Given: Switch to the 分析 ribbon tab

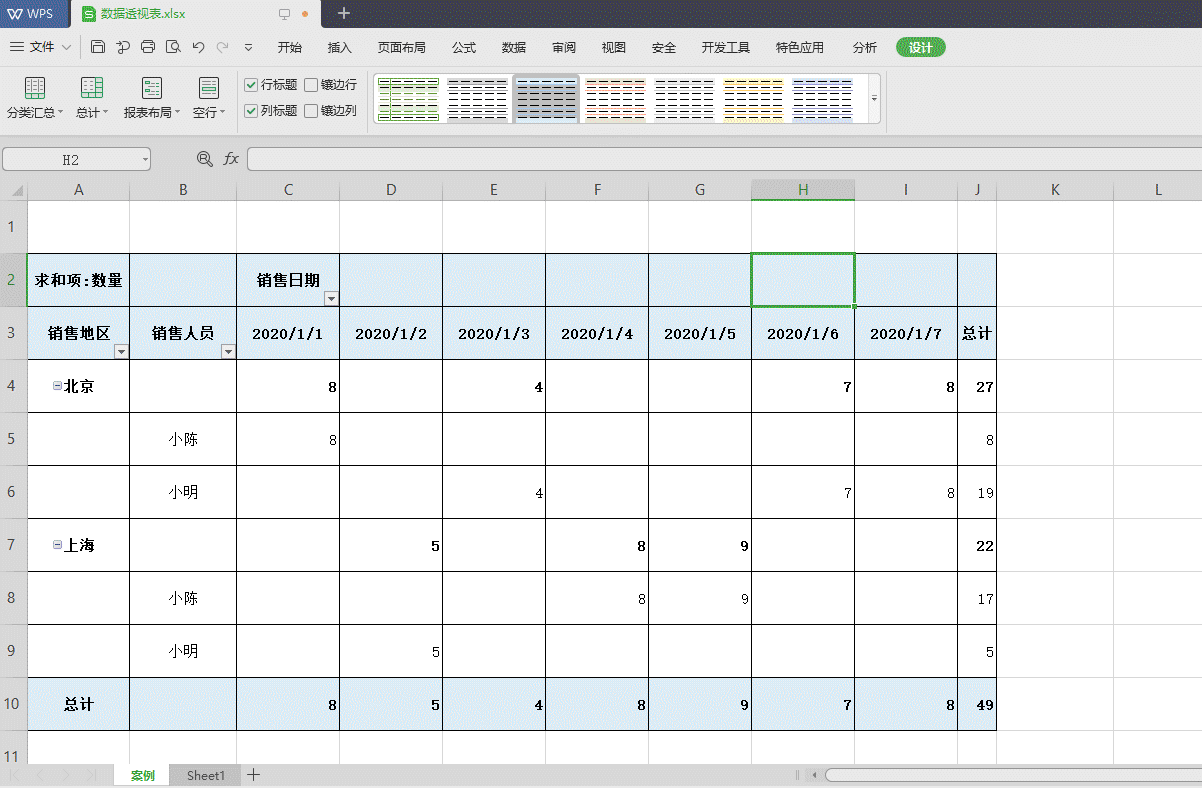Looking at the screenshot, I should [864, 47].
